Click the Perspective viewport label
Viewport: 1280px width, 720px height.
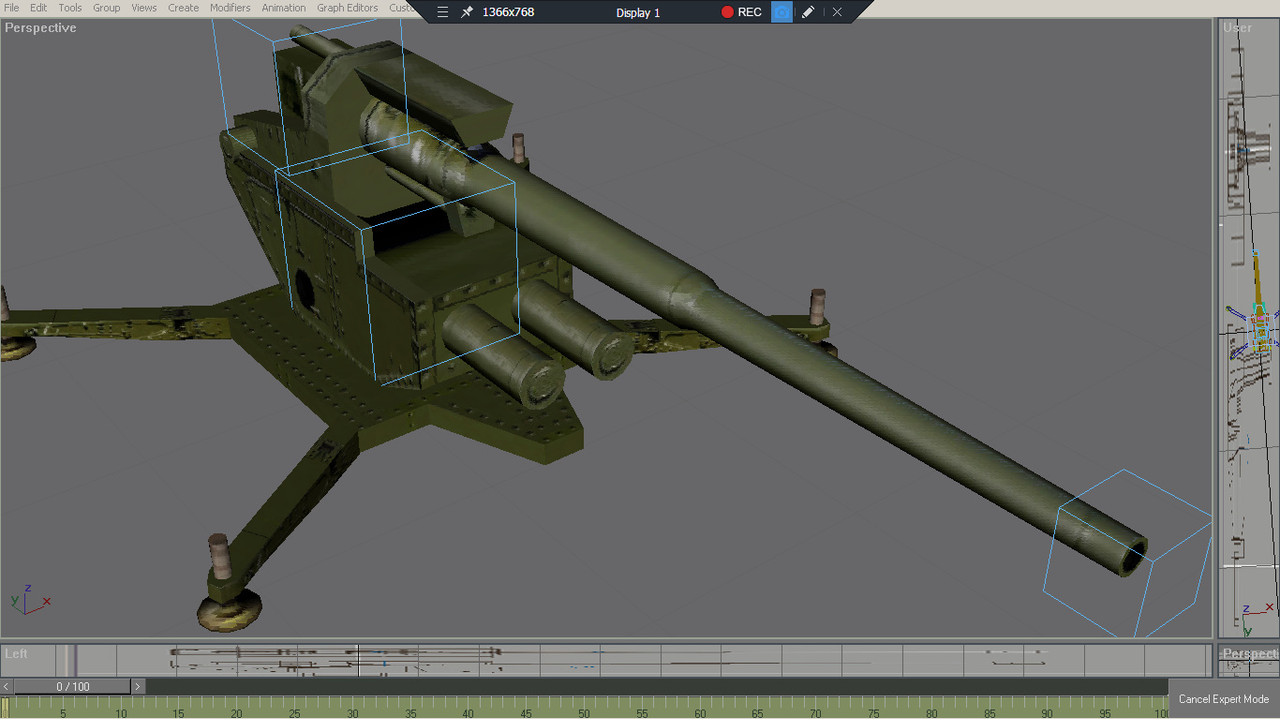(x=40, y=27)
